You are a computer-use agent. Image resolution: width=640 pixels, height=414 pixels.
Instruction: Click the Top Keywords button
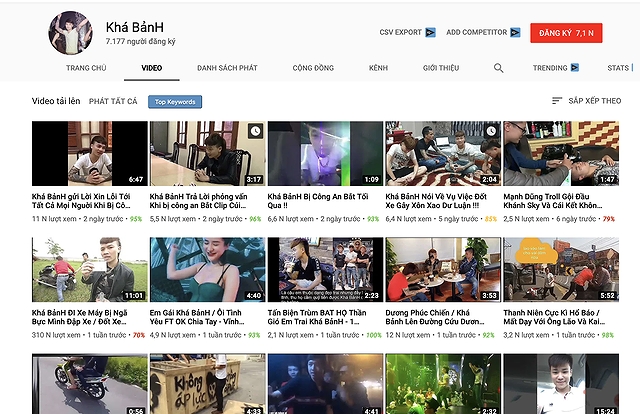click(175, 102)
